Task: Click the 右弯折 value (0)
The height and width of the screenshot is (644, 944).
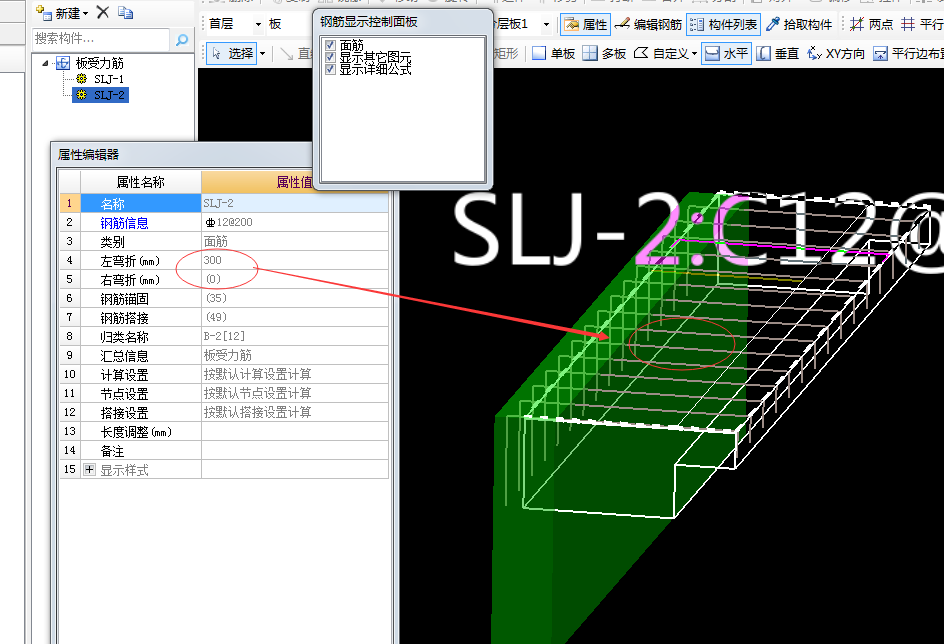Action: [x=213, y=279]
